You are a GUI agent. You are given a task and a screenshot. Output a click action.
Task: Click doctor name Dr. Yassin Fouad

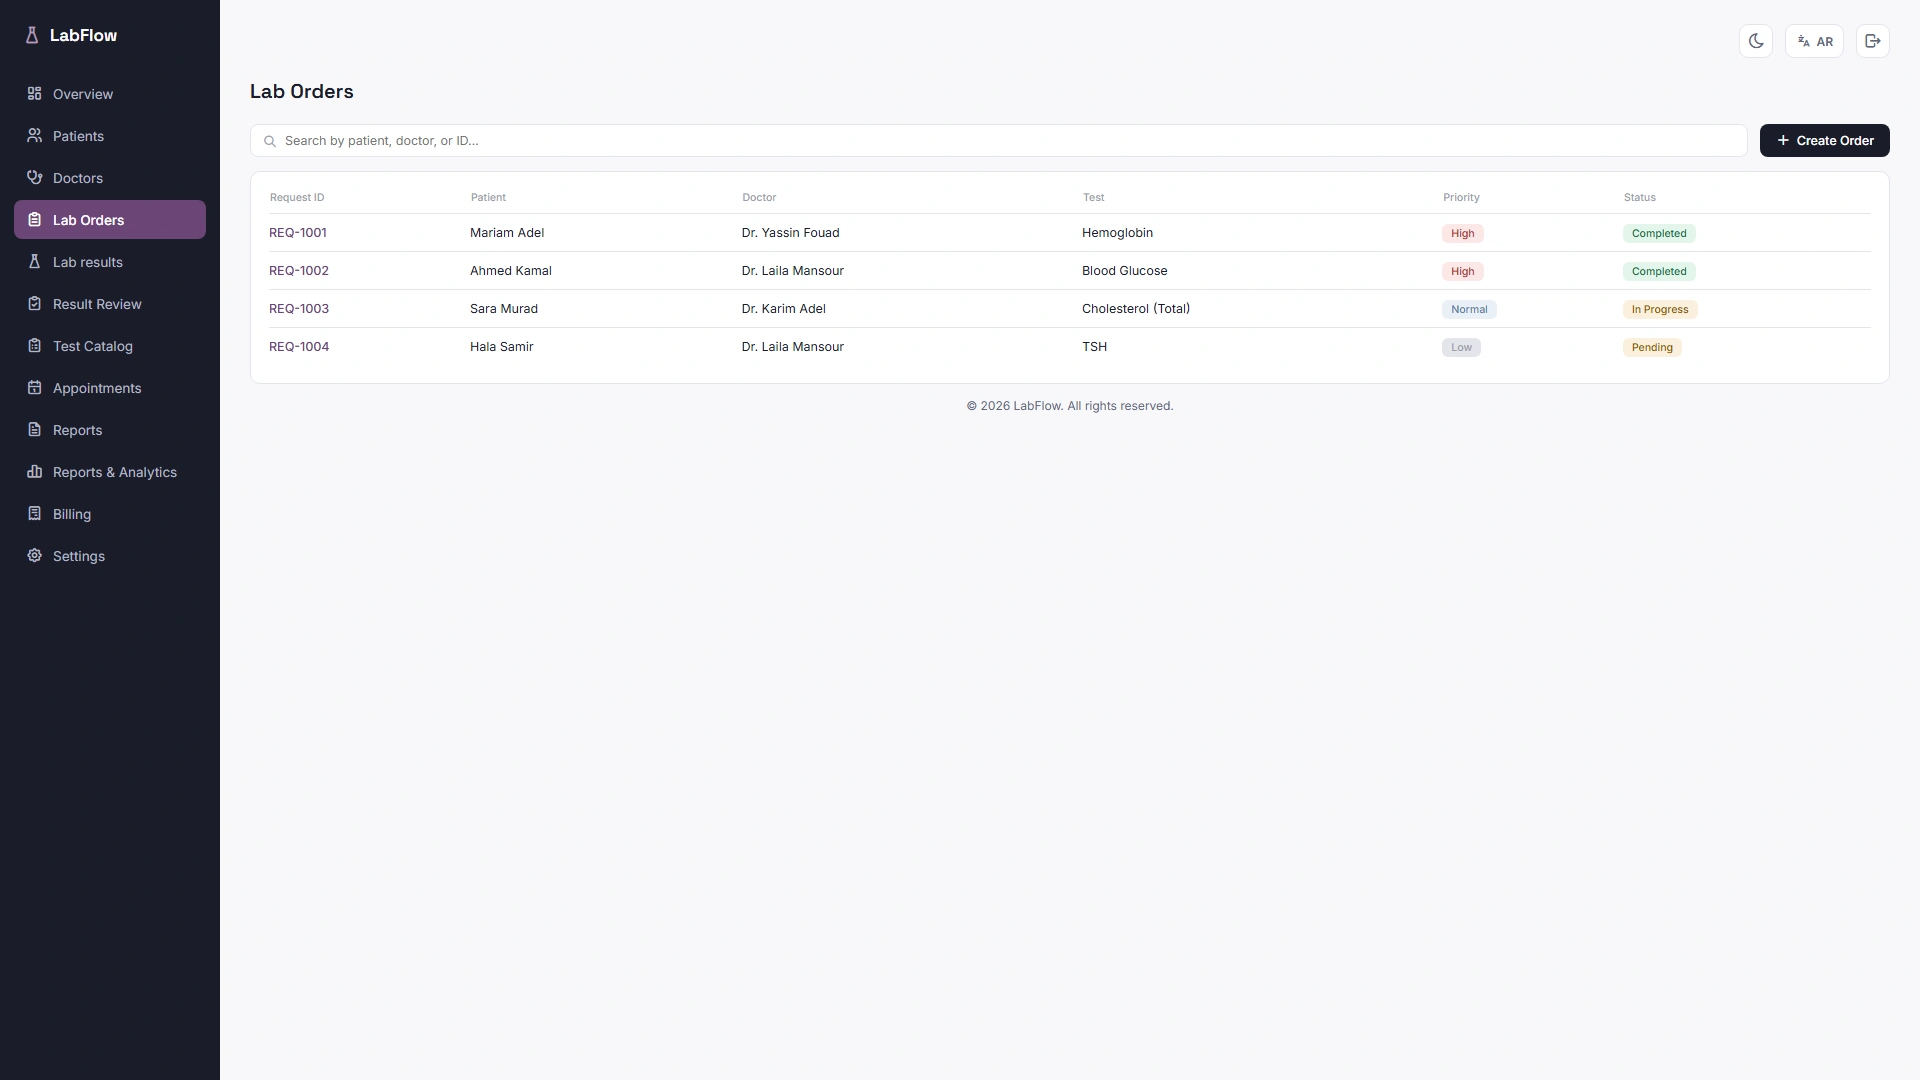pos(791,233)
